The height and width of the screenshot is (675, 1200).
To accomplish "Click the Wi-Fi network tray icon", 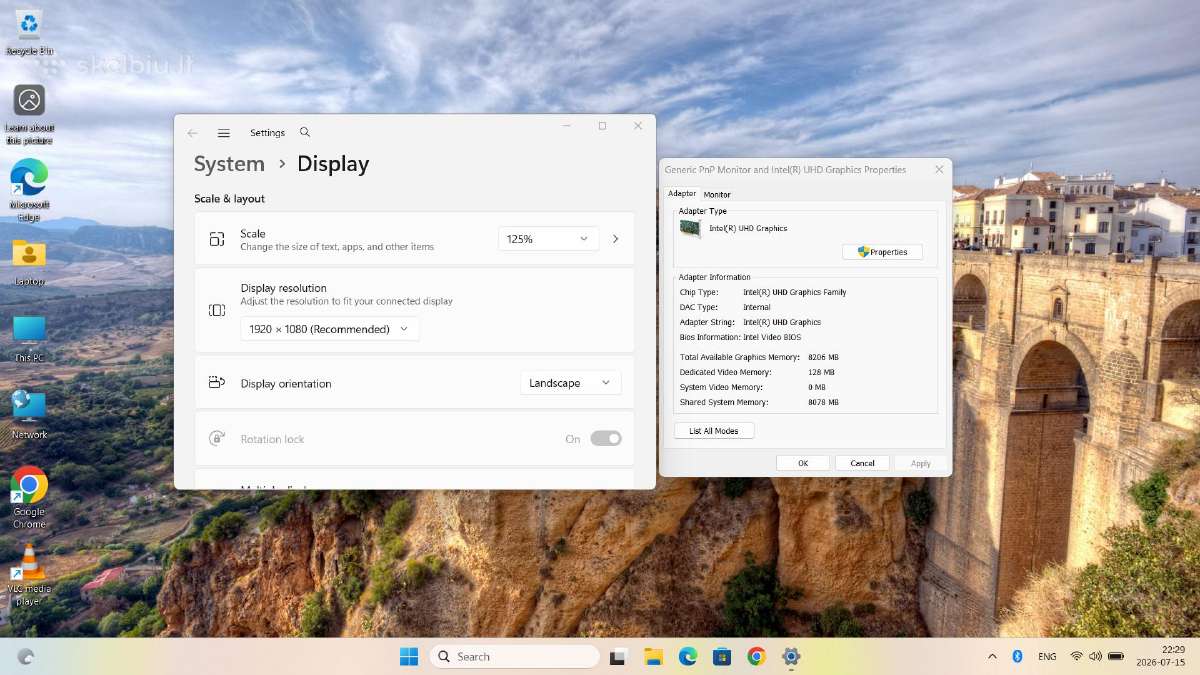I will click(x=1077, y=656).
